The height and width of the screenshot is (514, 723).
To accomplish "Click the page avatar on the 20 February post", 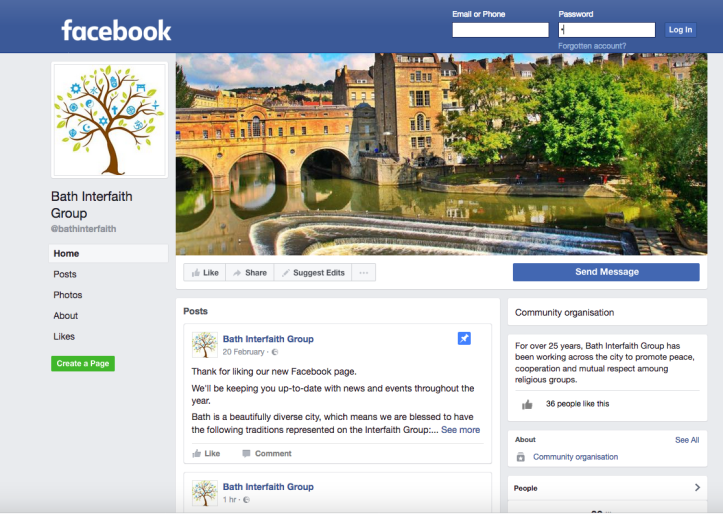I will [x=205, y=345].
